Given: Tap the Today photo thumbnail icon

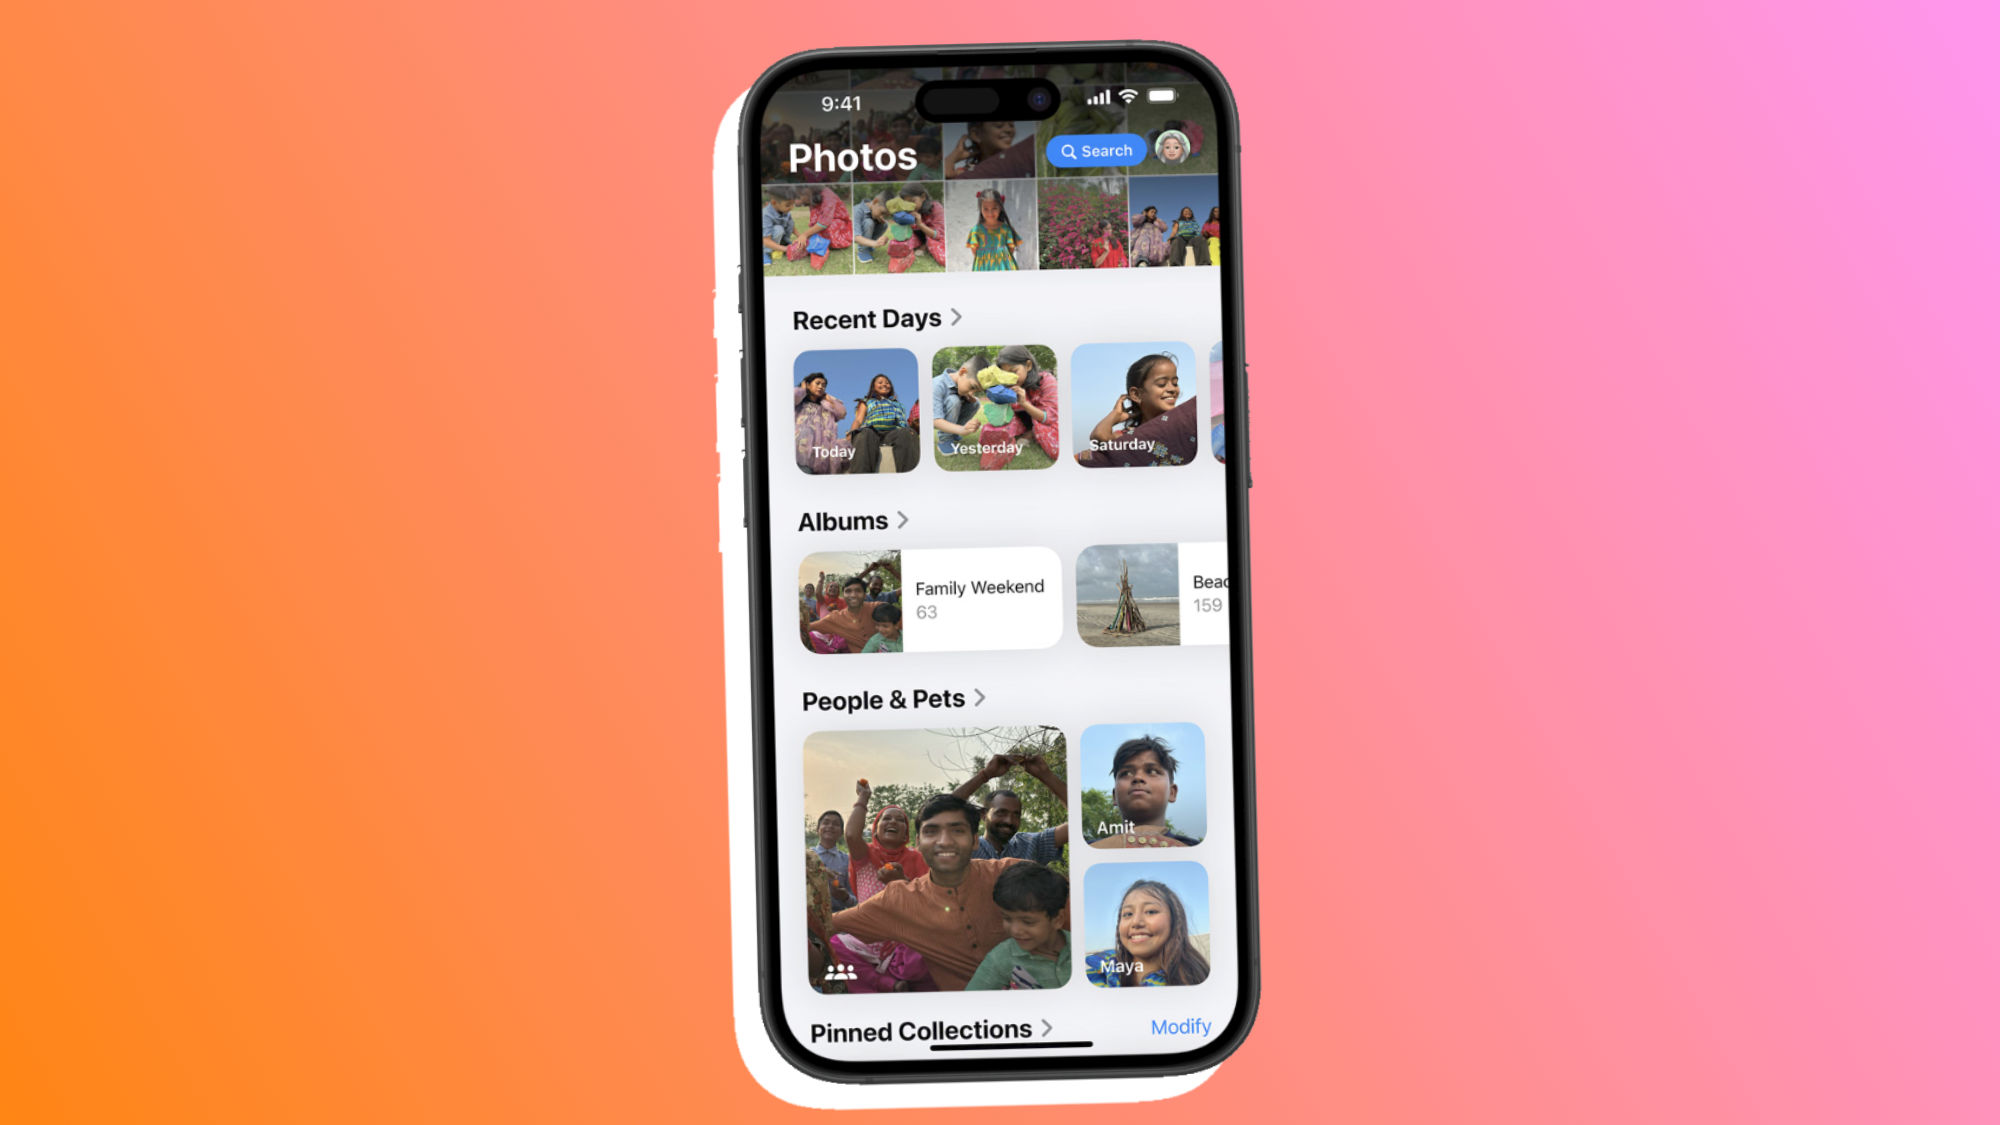Looking at the screenshot, I should [x=854, y=407].
